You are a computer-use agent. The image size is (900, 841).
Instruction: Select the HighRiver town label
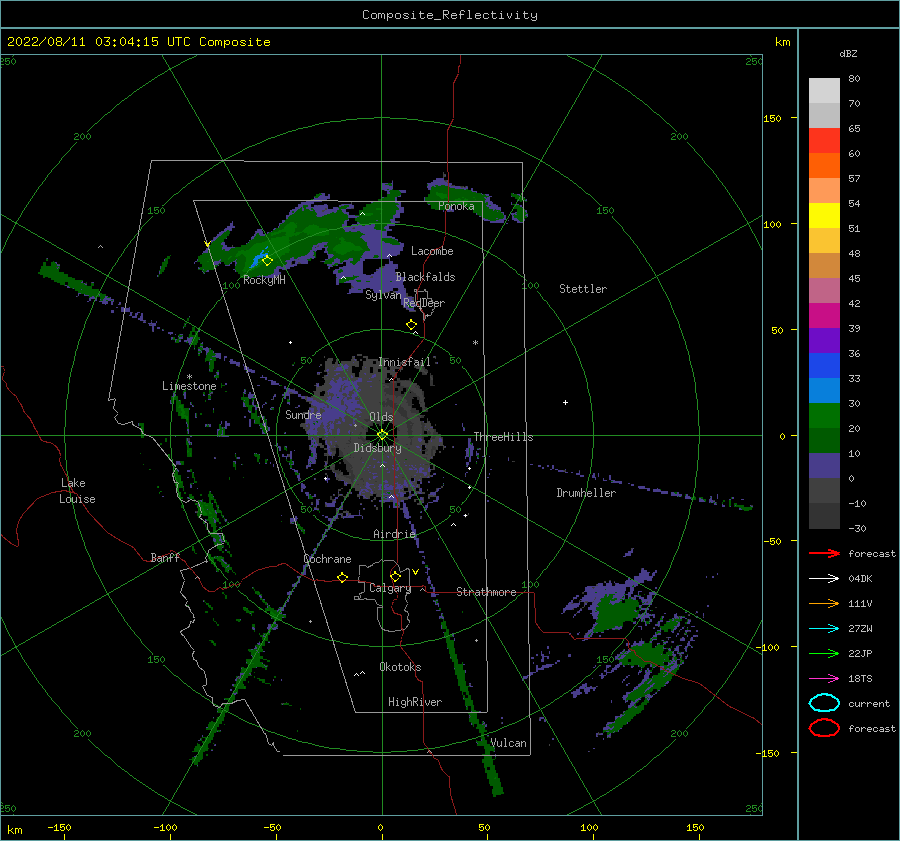pos(415,702)
